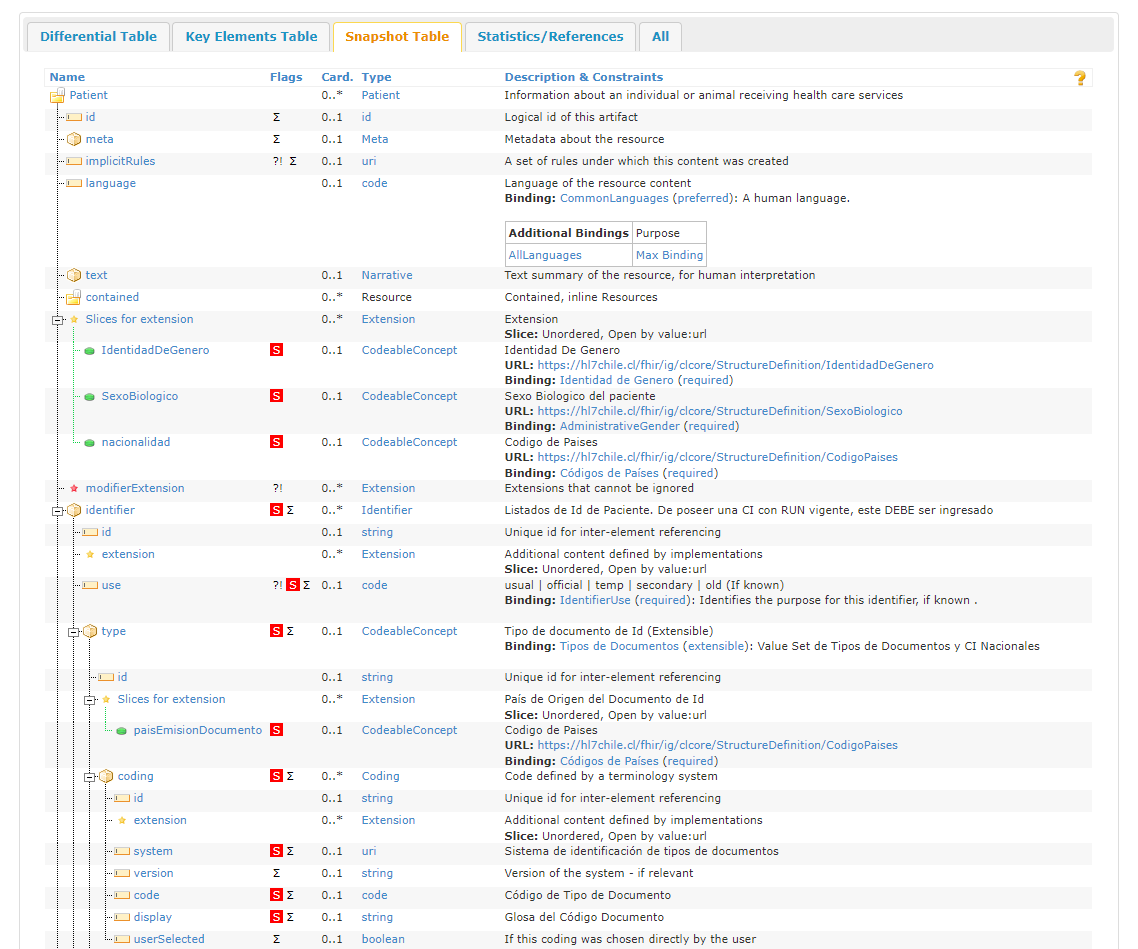Click the green paisEmisionDocumento icon
The image size is (1138, 949).
[x=121, y=731]
